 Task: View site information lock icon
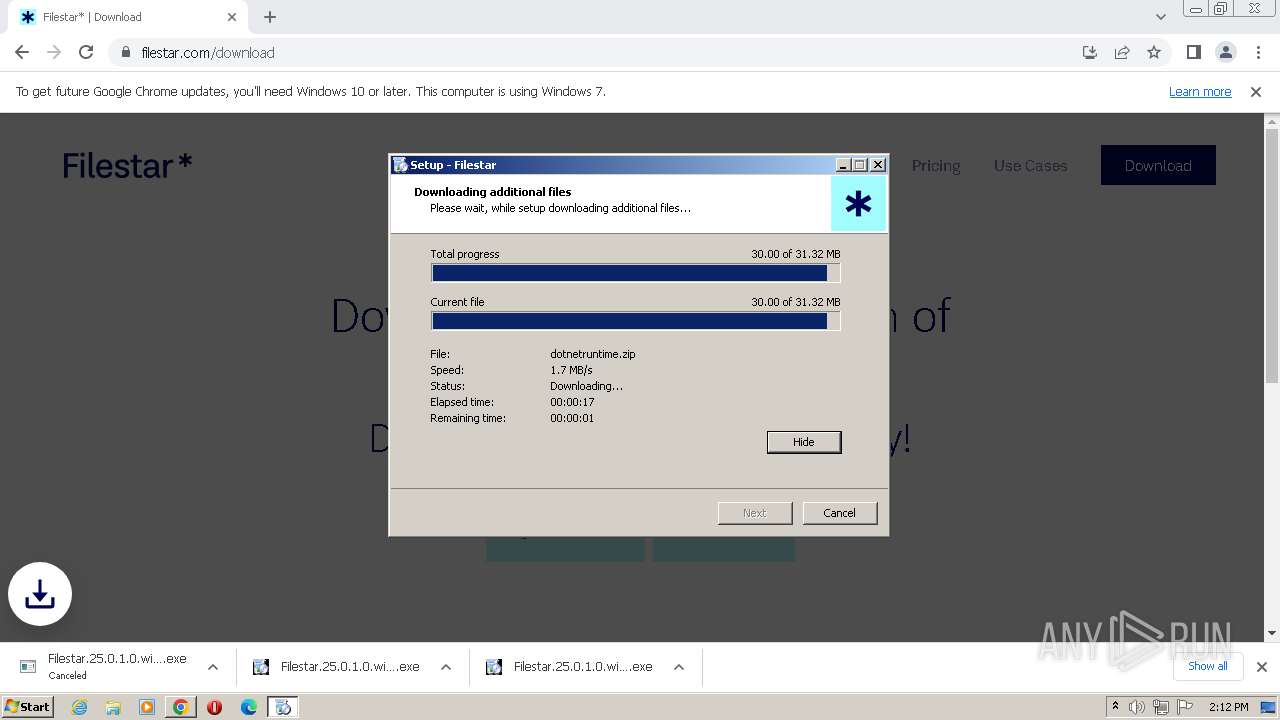pos(125,52)
